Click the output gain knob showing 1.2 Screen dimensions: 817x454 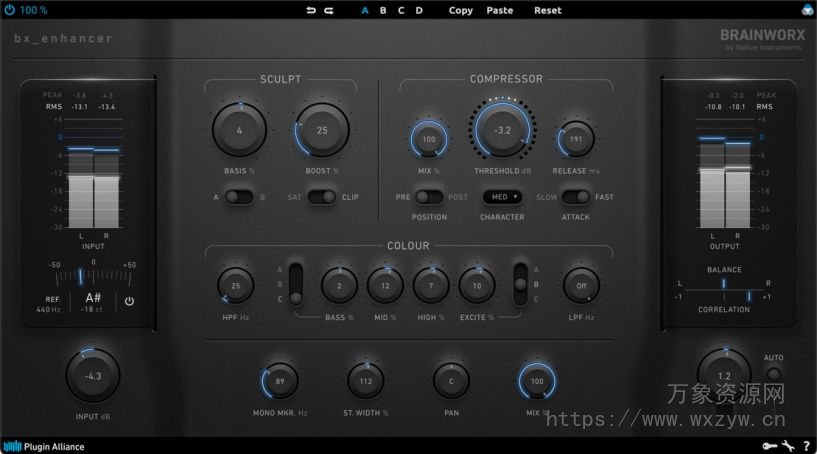coord(724,376)
